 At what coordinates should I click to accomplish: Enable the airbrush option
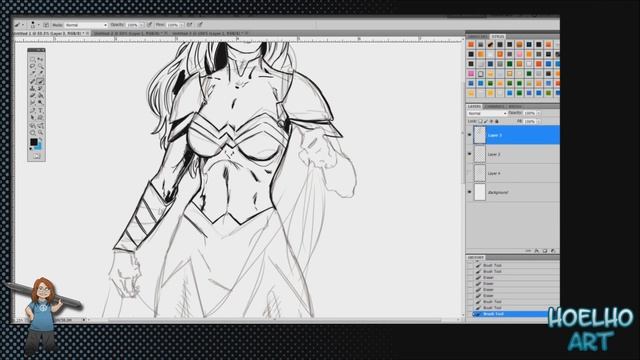pyautogui.click(x=189, y=25)
